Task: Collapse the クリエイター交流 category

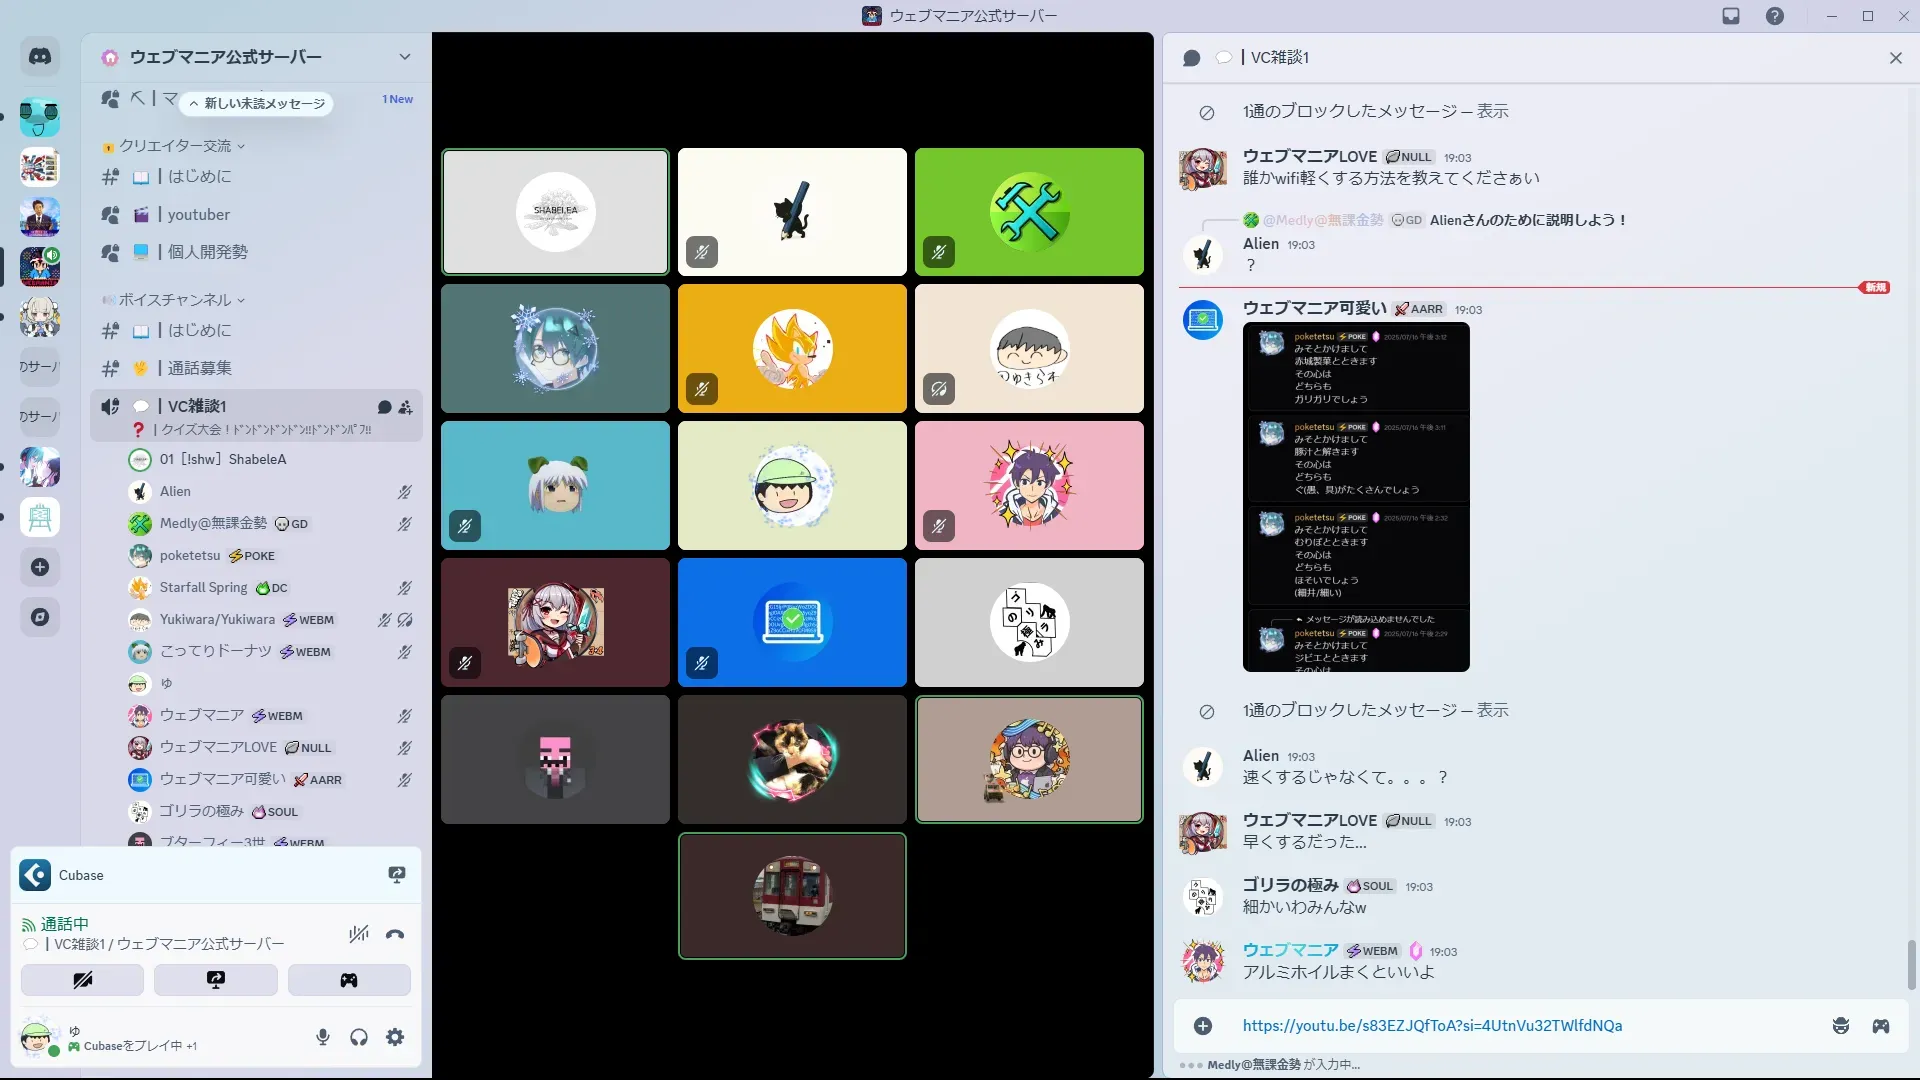Action: [x=175, y=146]
